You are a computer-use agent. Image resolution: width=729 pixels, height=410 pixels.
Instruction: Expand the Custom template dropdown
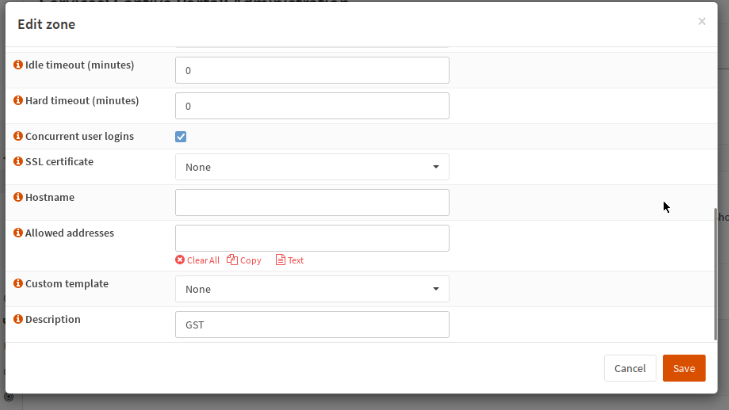pyautogui.click(x=312, y=289)
